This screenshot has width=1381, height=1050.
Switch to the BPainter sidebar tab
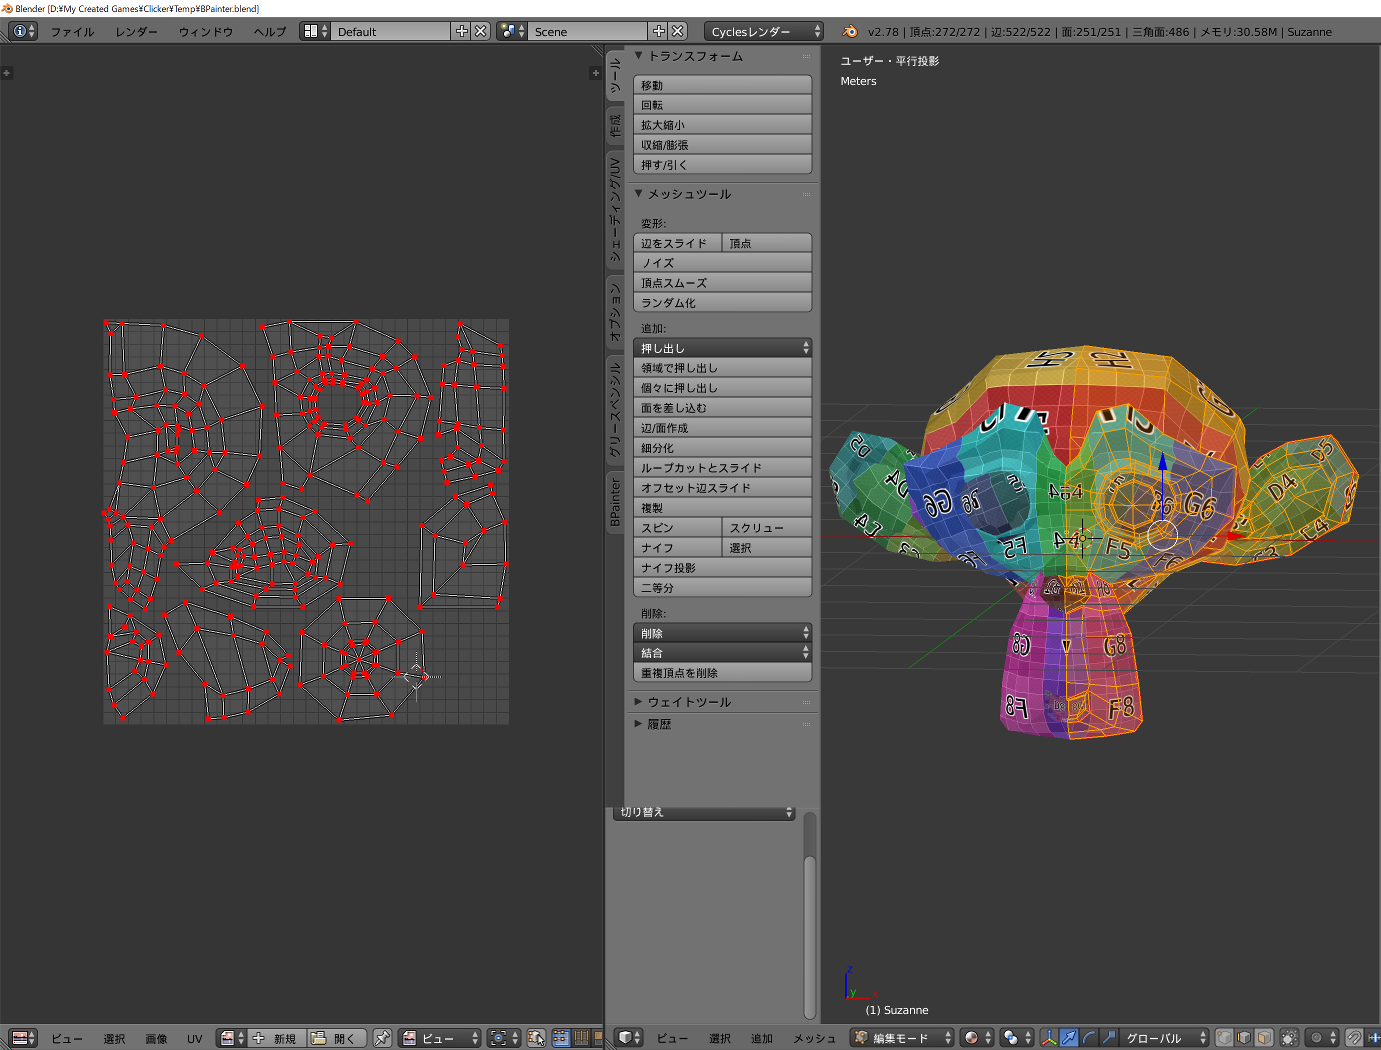615,502
